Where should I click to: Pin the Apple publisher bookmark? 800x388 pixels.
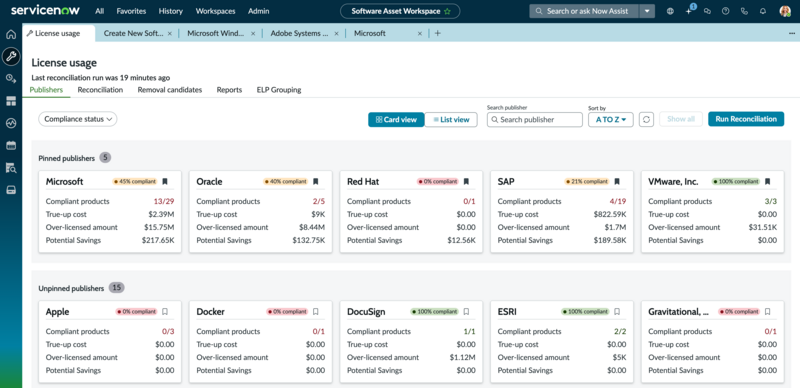[165, 311]
